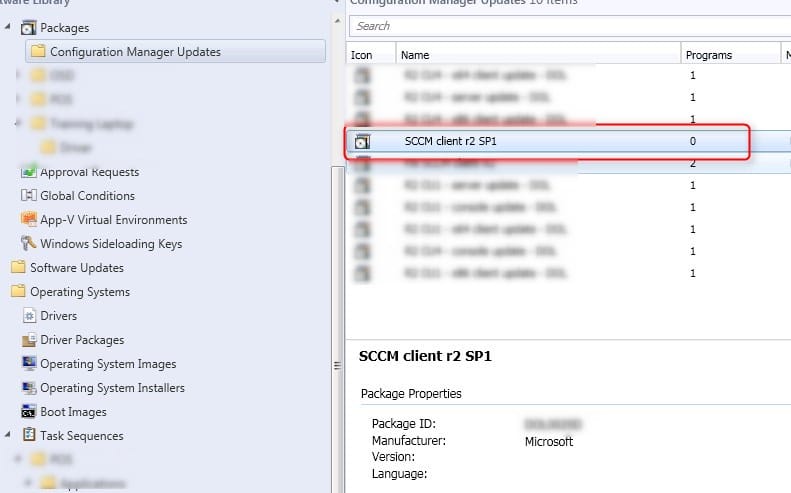Sort by the Icon column header
The image size is (791, 493).
[371, 55]
